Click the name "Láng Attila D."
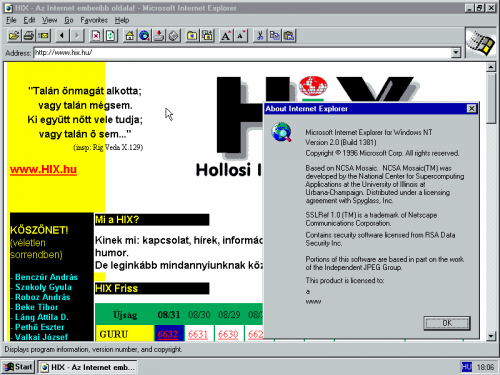Viewport: 500px width, 375px height. [x=42, y=317]
